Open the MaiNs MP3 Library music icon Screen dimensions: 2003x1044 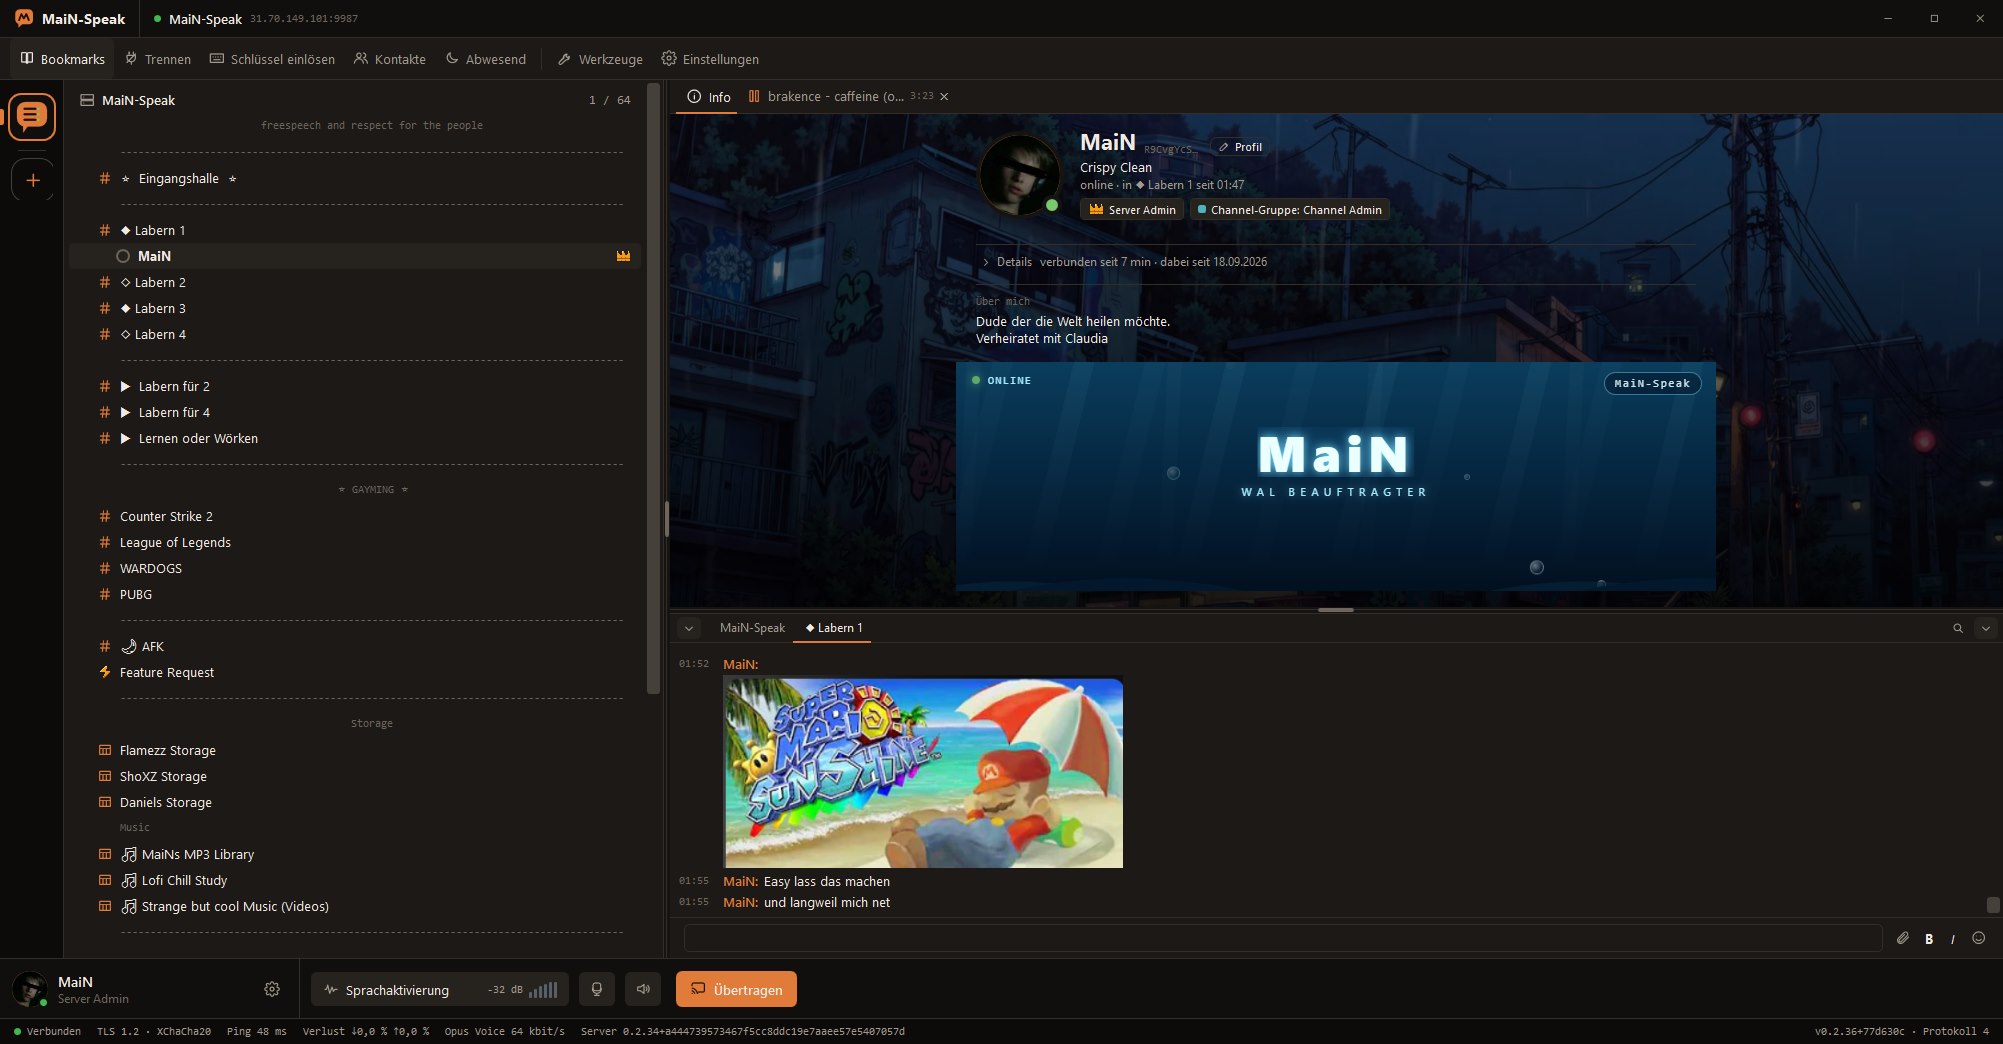click(129, 855)
